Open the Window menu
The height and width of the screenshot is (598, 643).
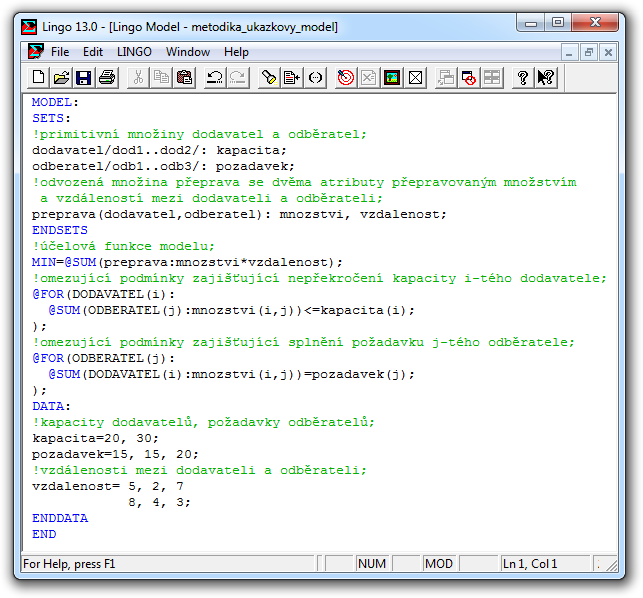[188, 52]
